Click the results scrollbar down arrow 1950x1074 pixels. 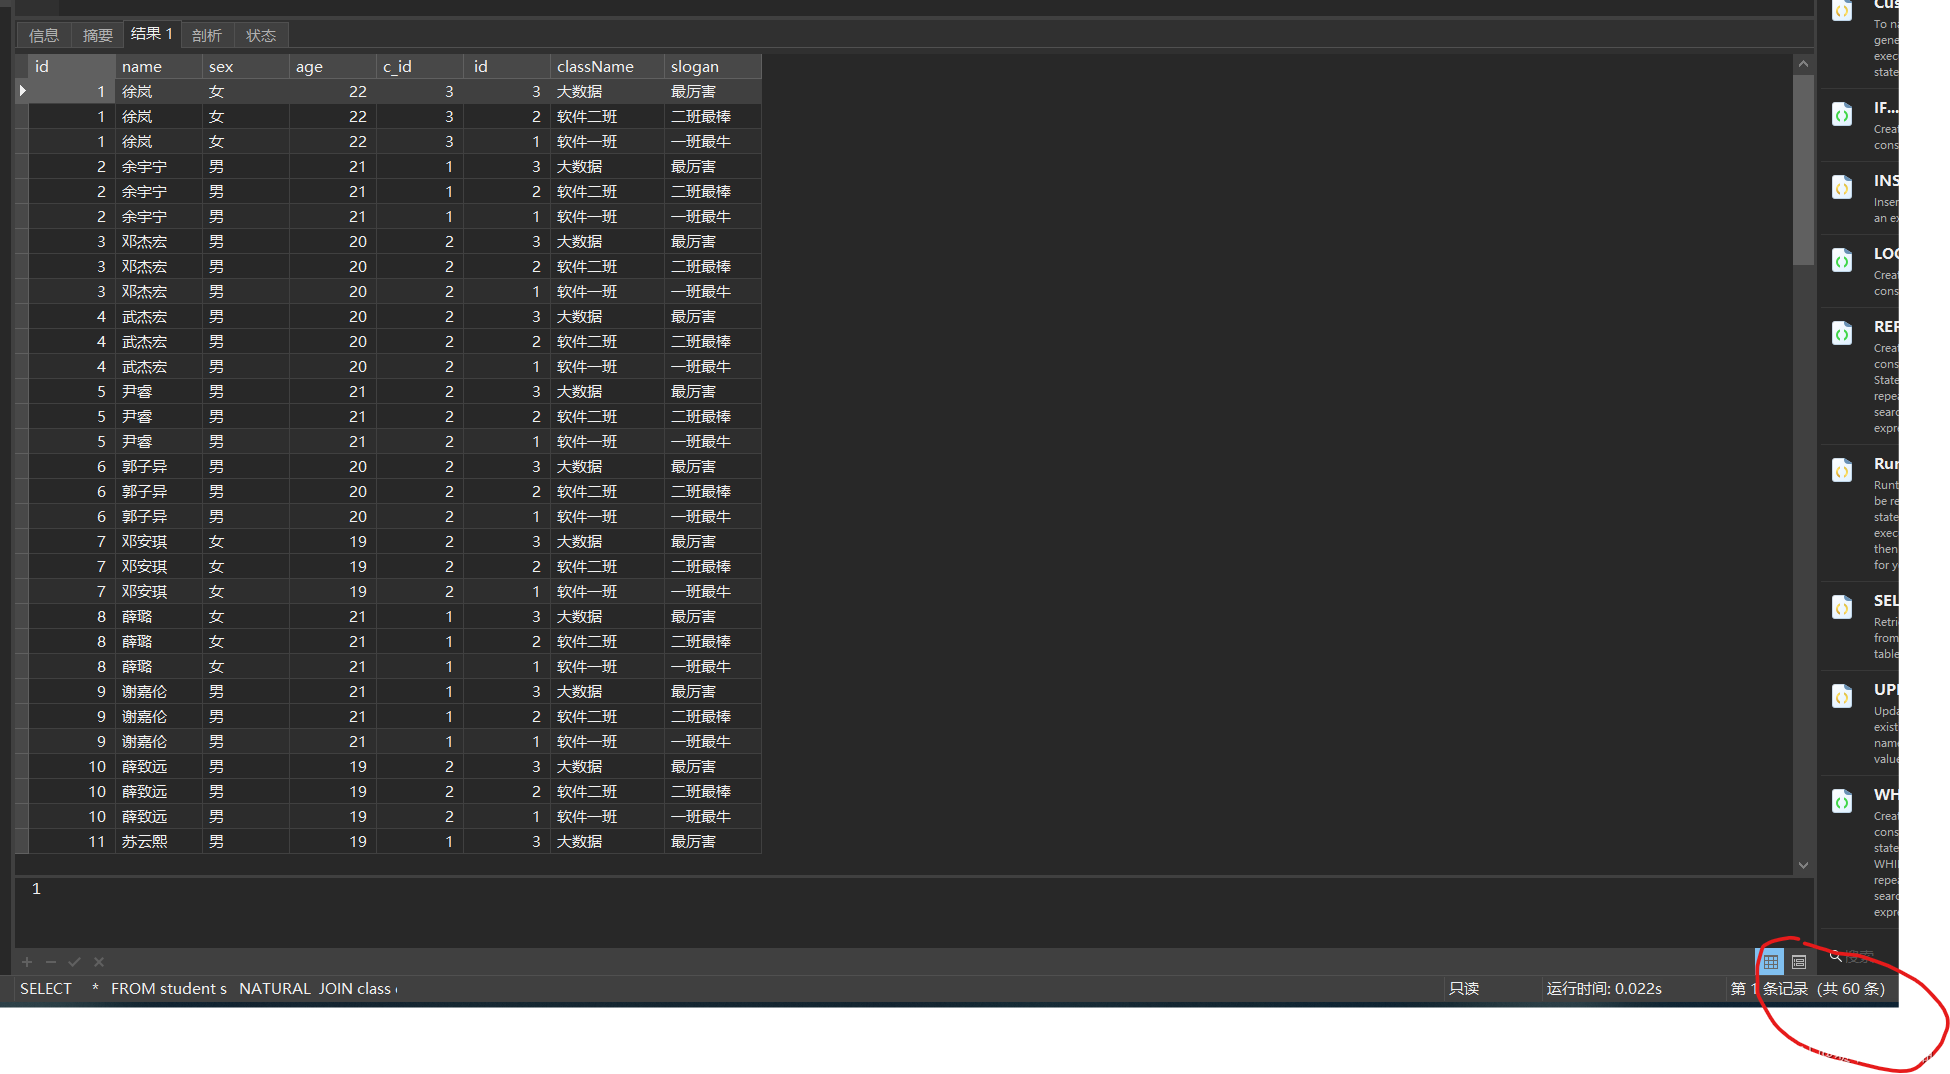pyautogui.click(x=1803, y=866)
